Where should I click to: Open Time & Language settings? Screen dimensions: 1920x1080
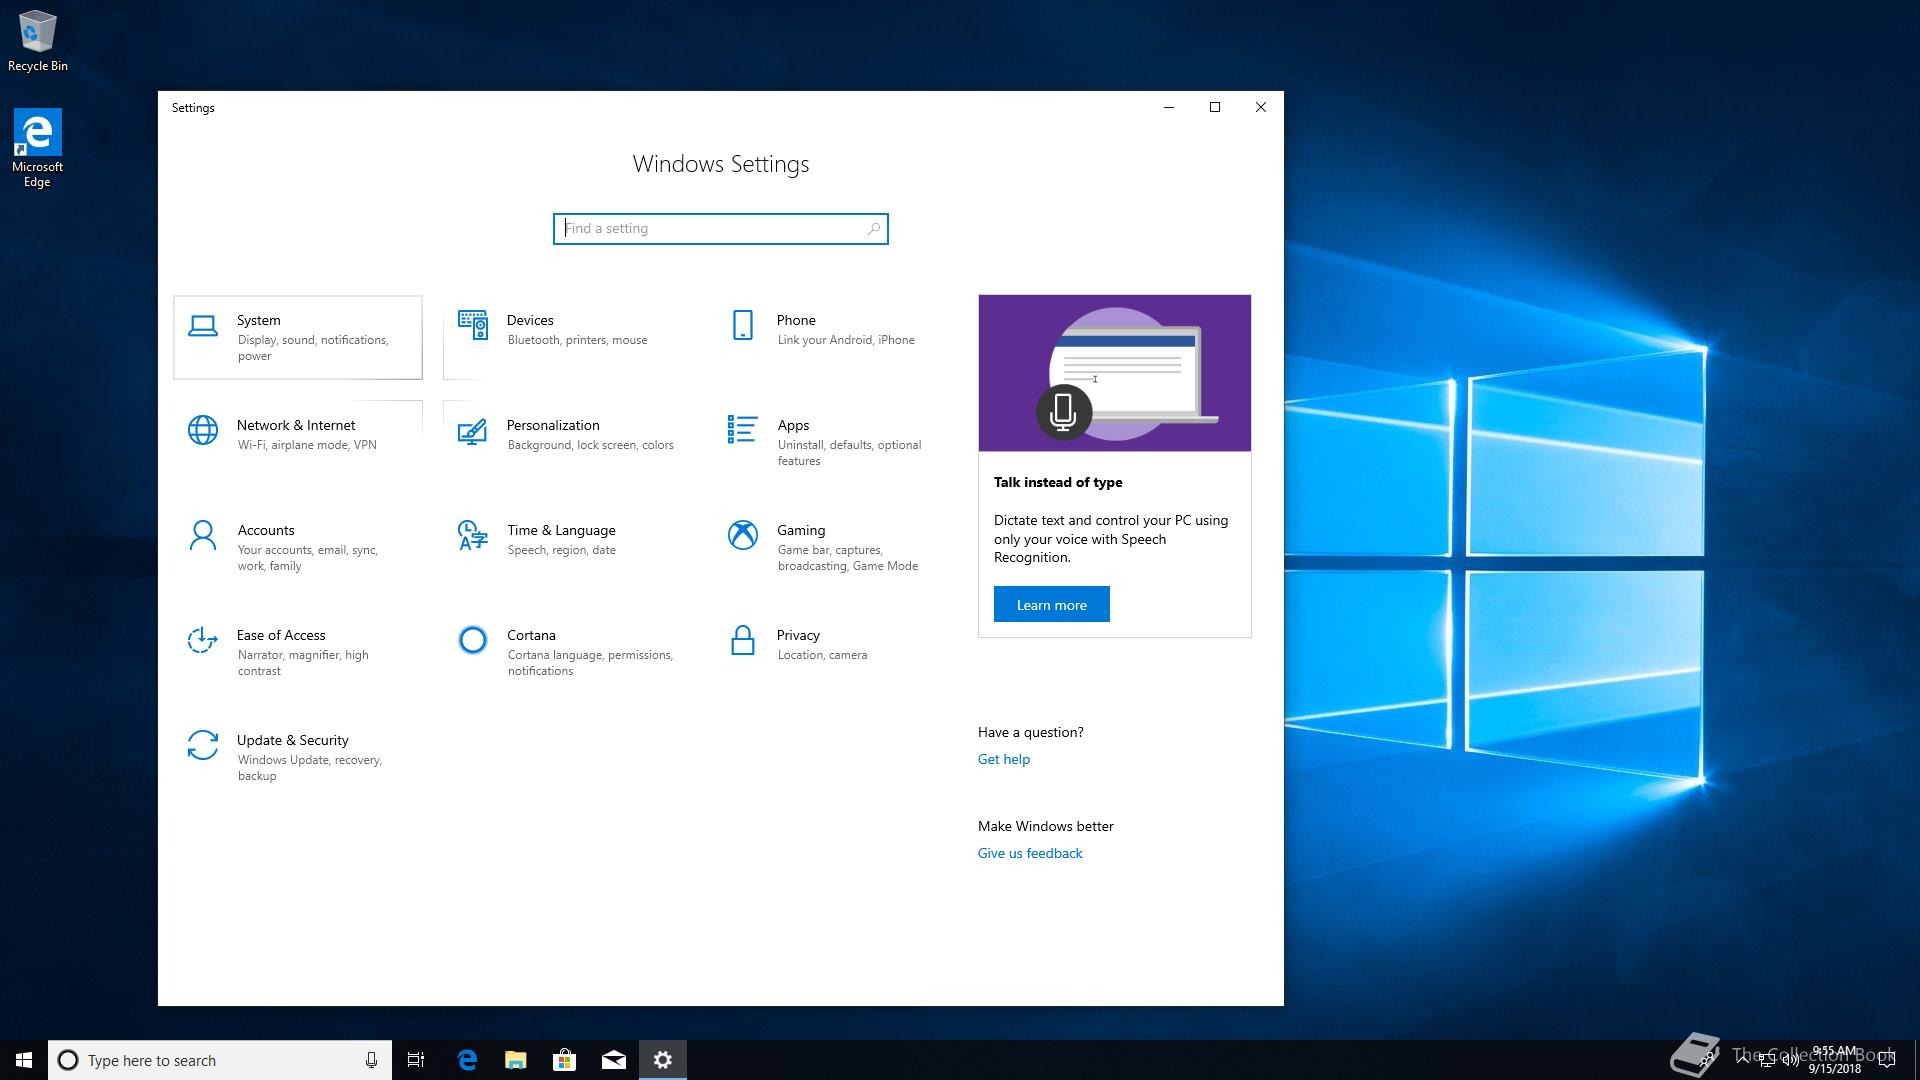point(560,531)
